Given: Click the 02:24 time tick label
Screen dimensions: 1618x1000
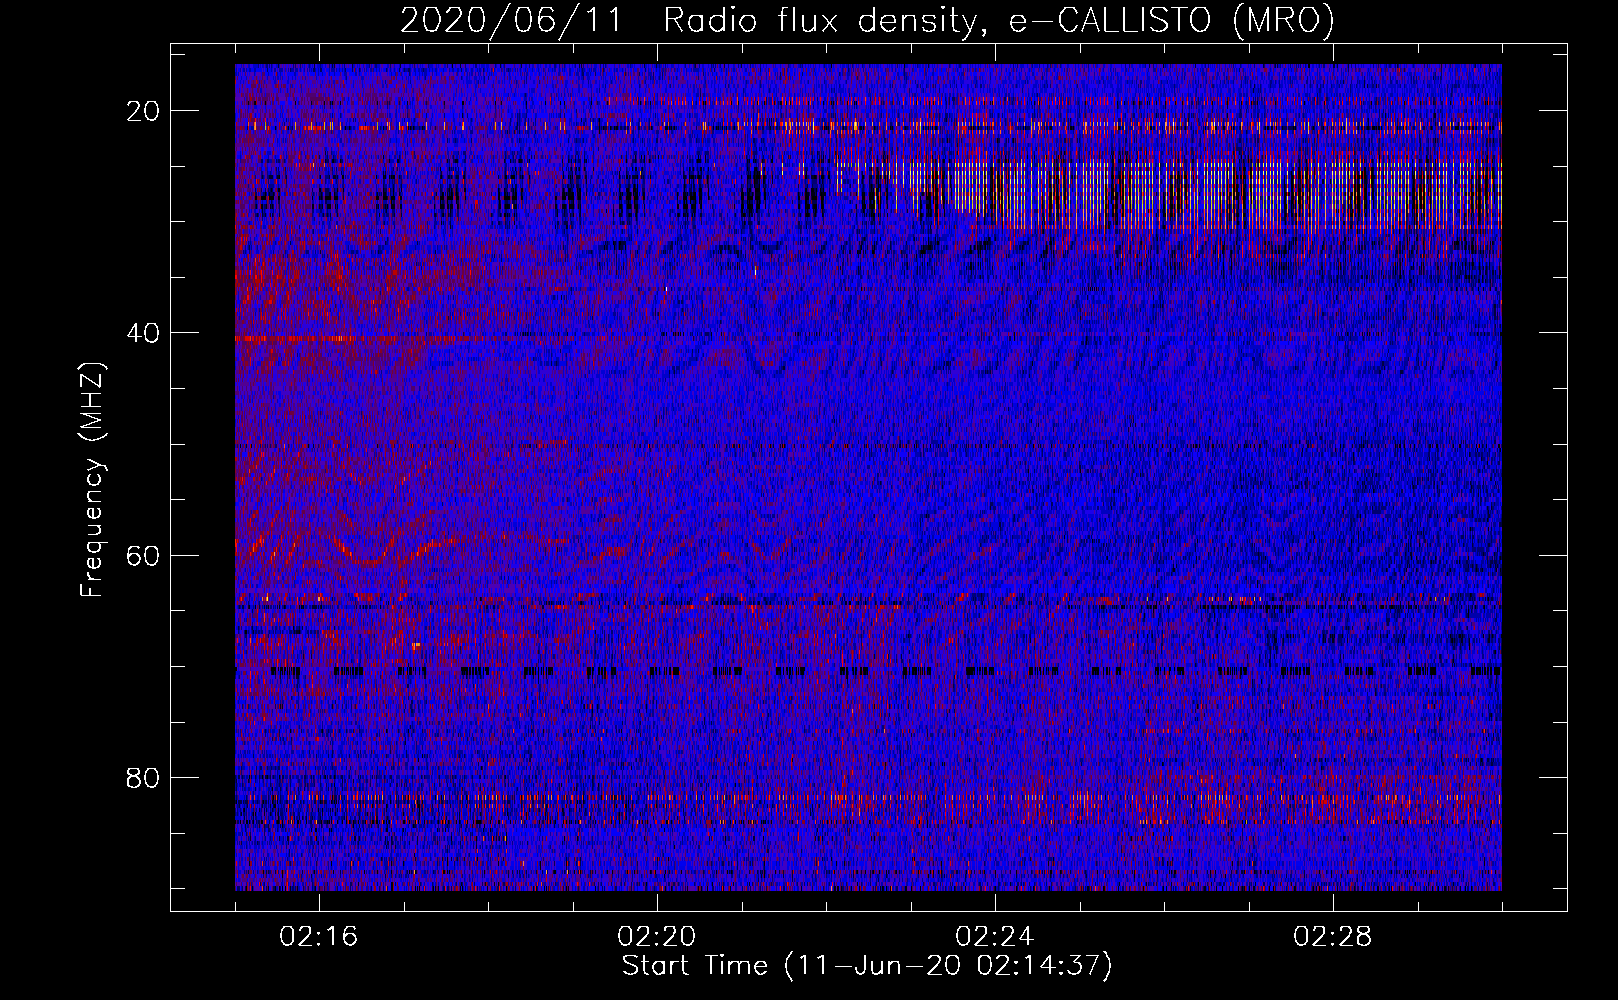Looking at the screenshot, I should tap(995, 937).
